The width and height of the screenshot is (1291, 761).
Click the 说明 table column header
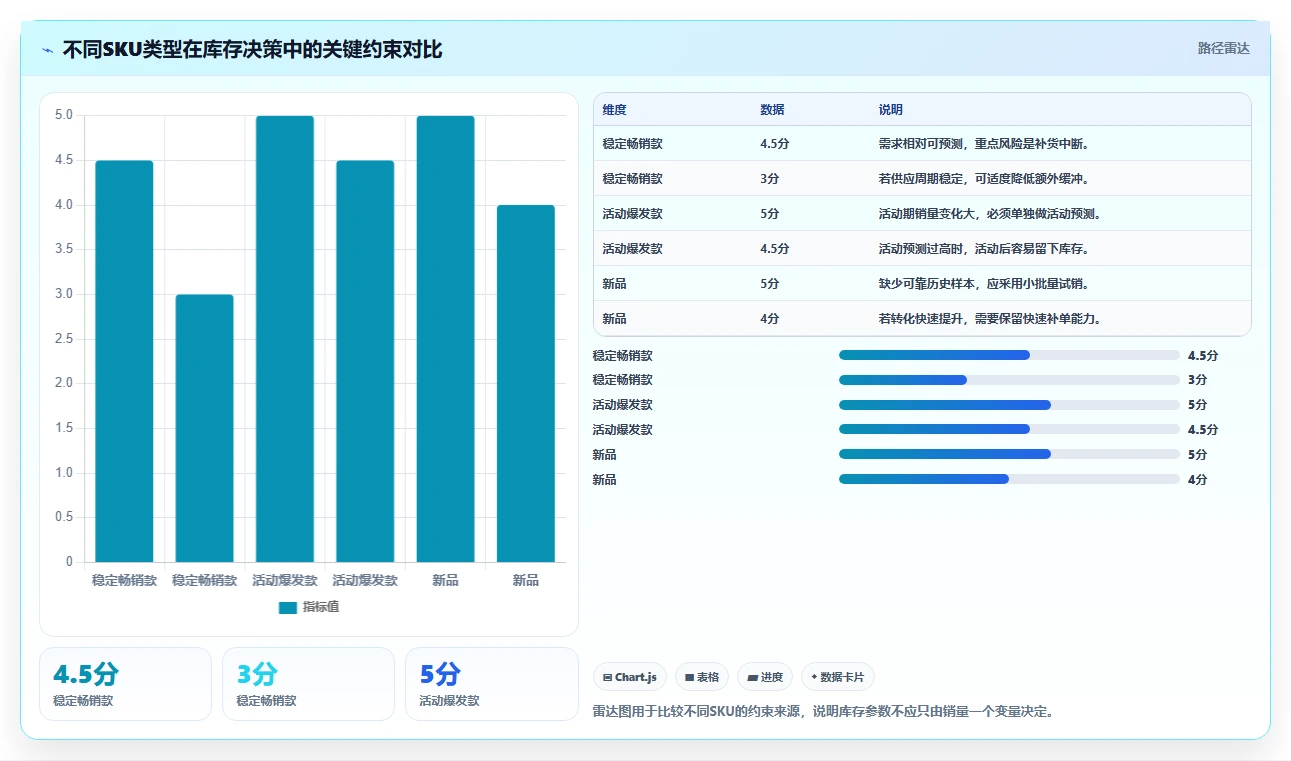tap(891, 109)
